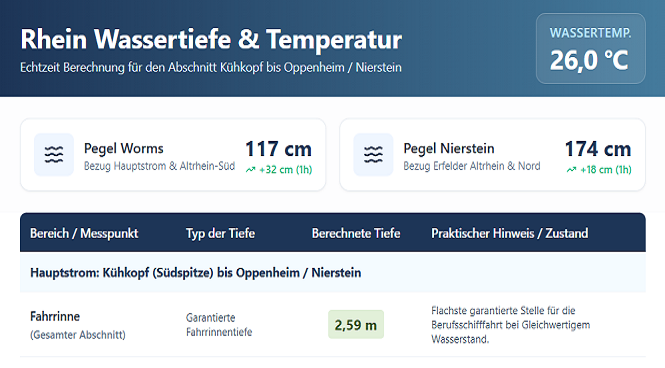The height and width of the screenshot is (368, 665).
Task: Click the wave icon beside Pegel Worms
Action: pos(54,155)
